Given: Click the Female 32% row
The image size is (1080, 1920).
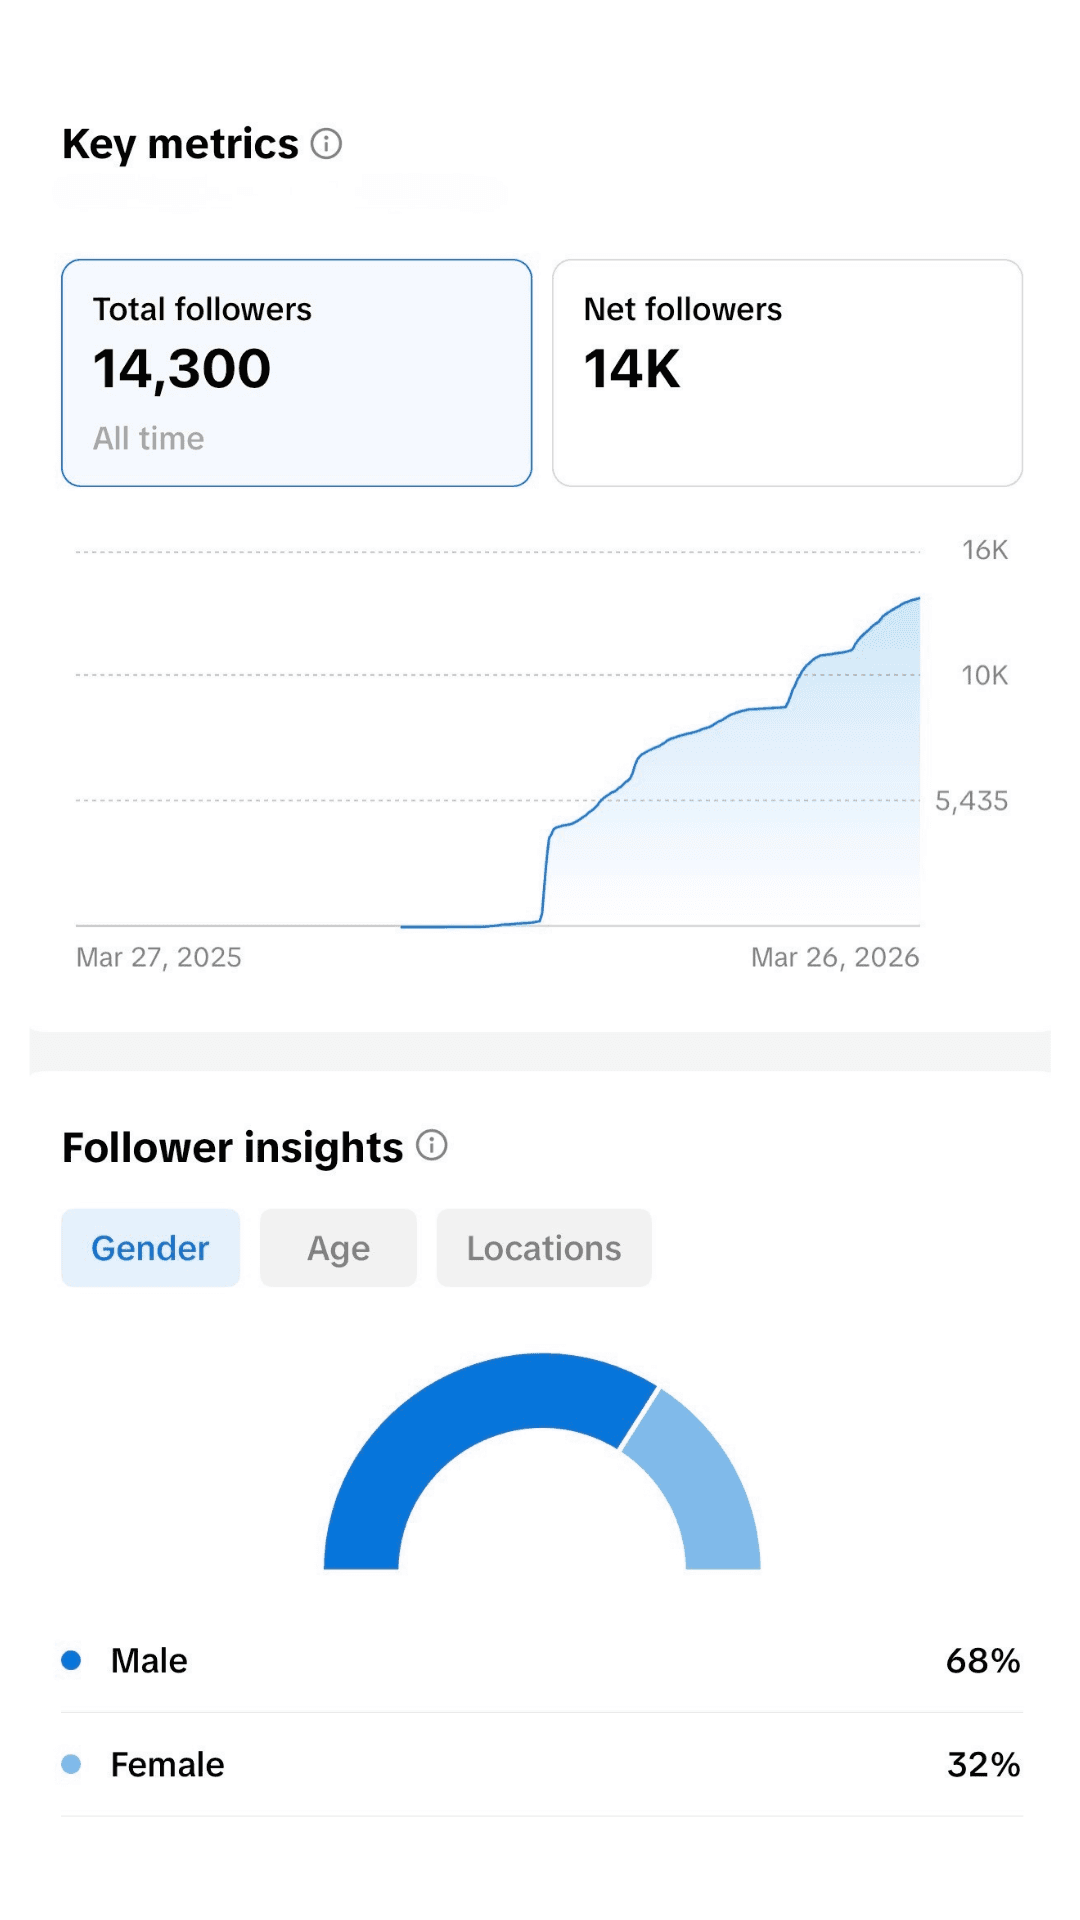Looking at the screenshot, I should pyautogui.click(x=540, y=1764).
